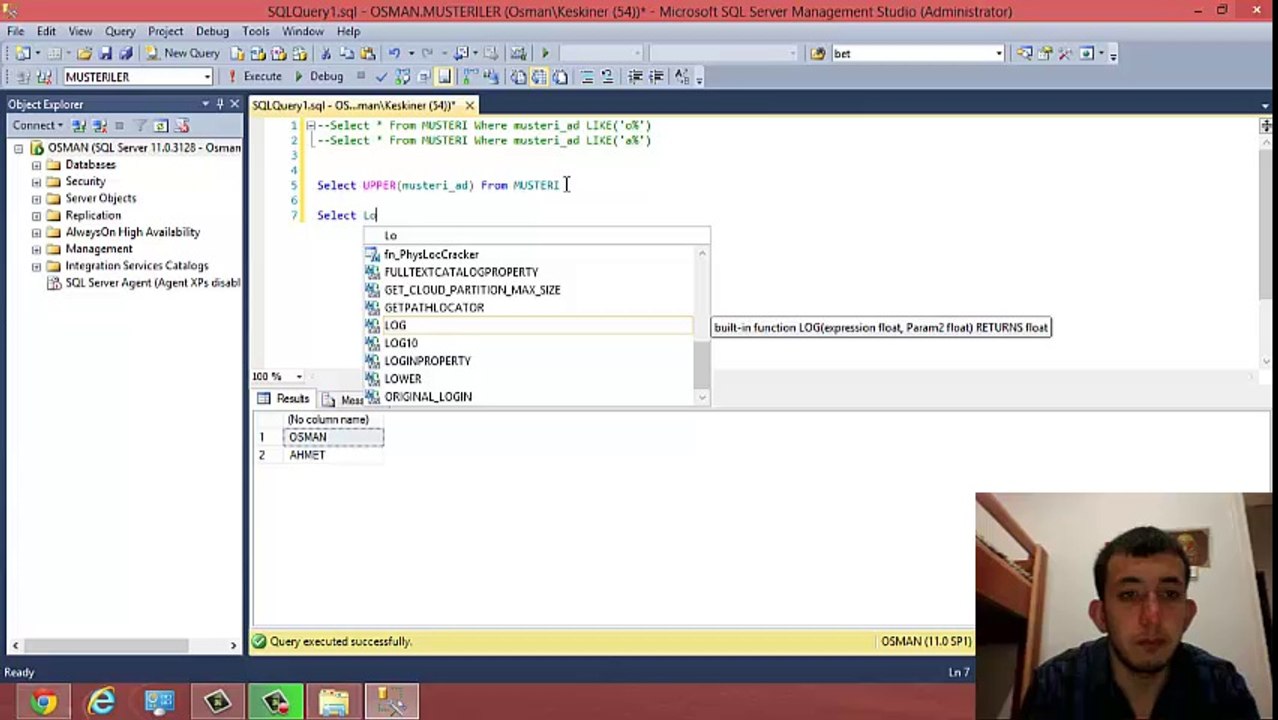Open the MUSTERILER database dropdown
Image resolution: width=1278 pixels, height=720 pixels.
pyautogui.click(x=207, y=77)
